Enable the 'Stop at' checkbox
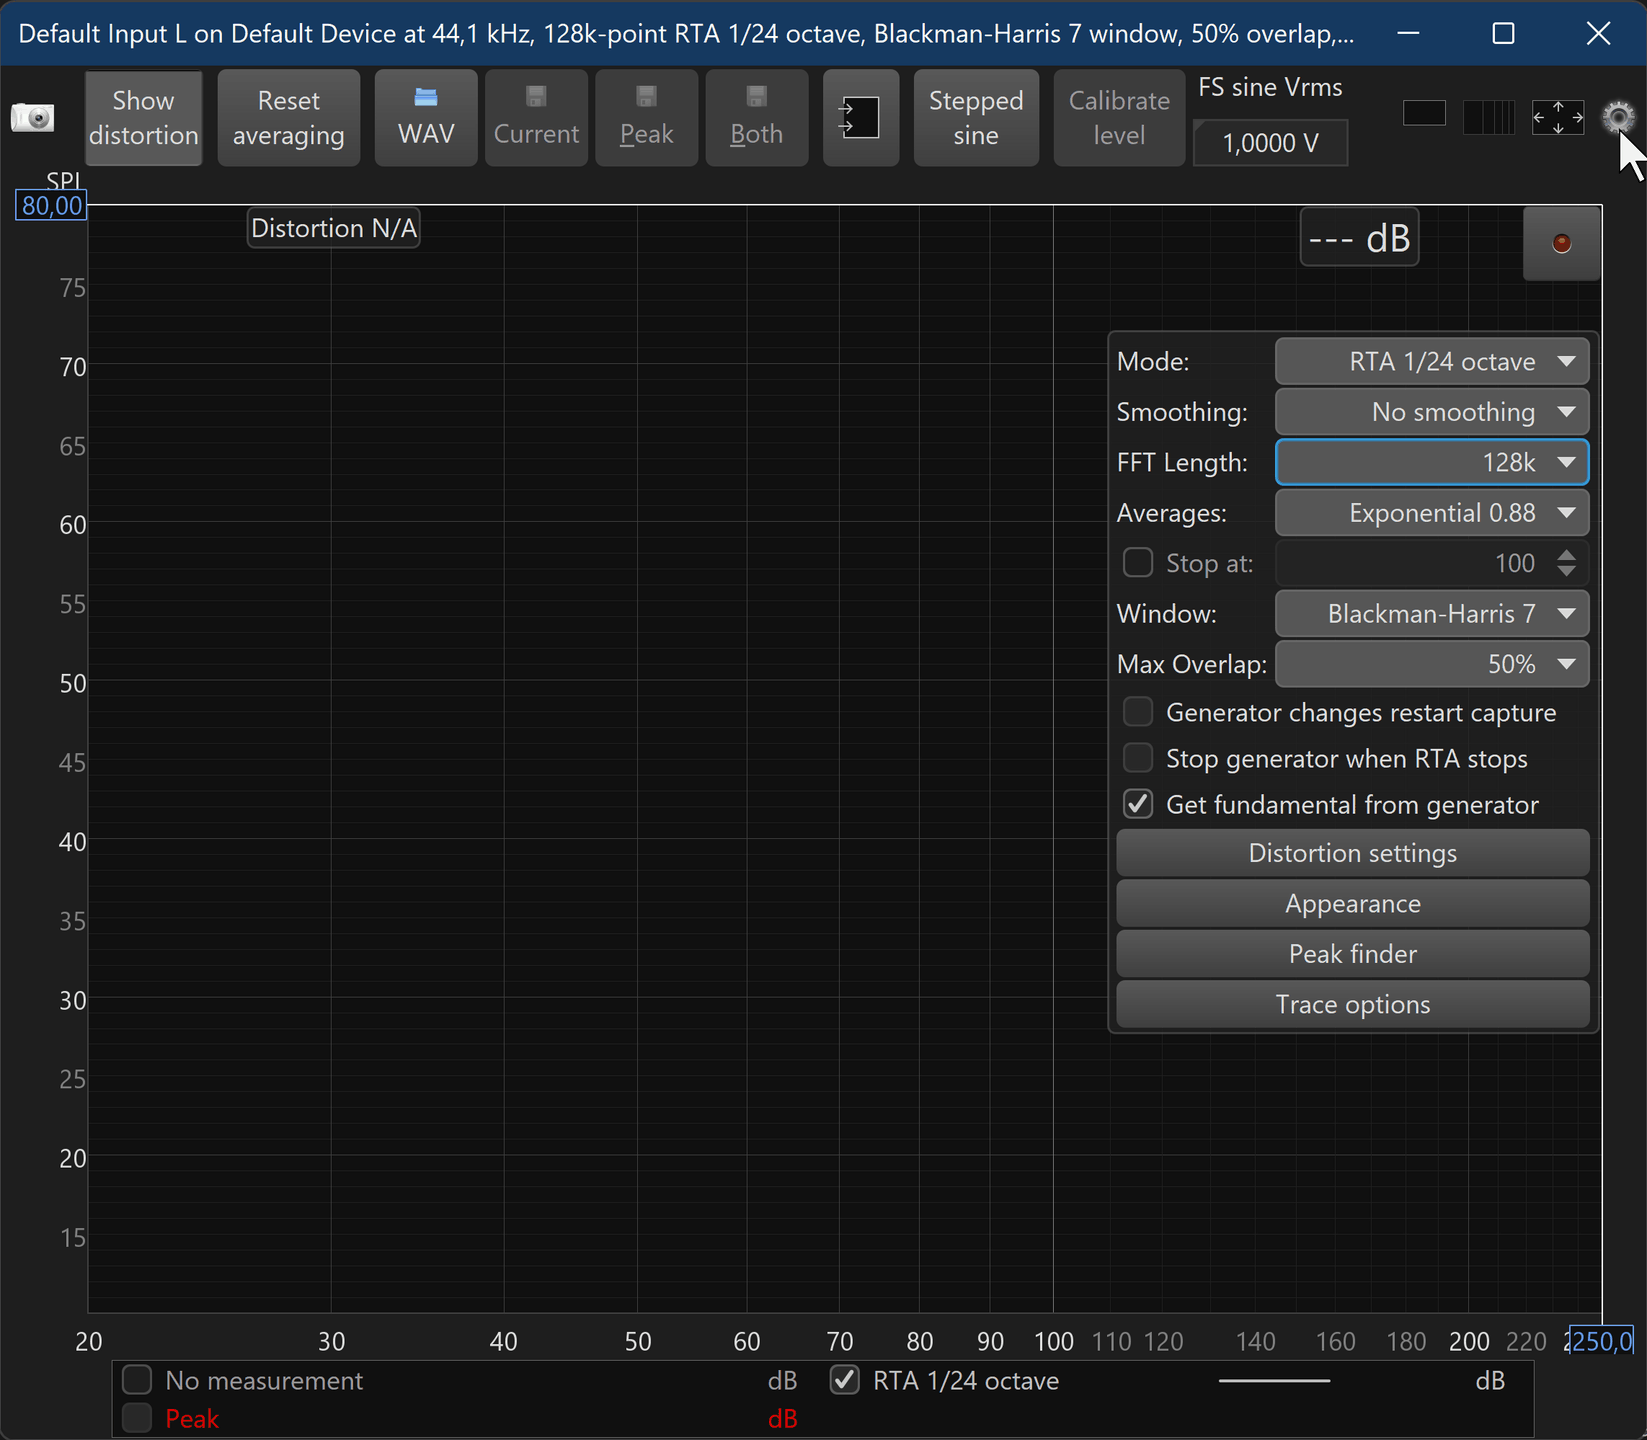Screen dimensions: 1647x1440 click(x=1138, y=563)
